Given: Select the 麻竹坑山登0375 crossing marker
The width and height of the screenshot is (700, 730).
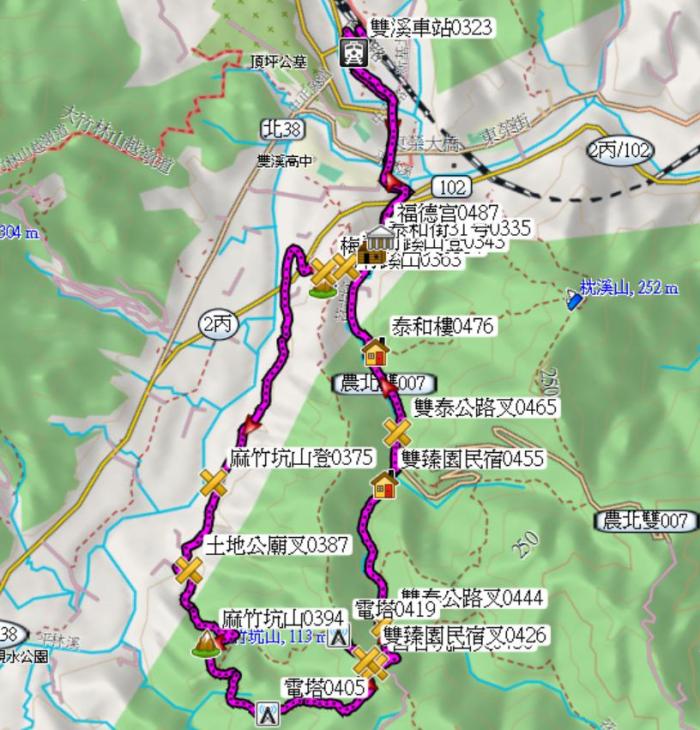Looking at the screenshot, I should pyautogui.click(x=214, y=483).
